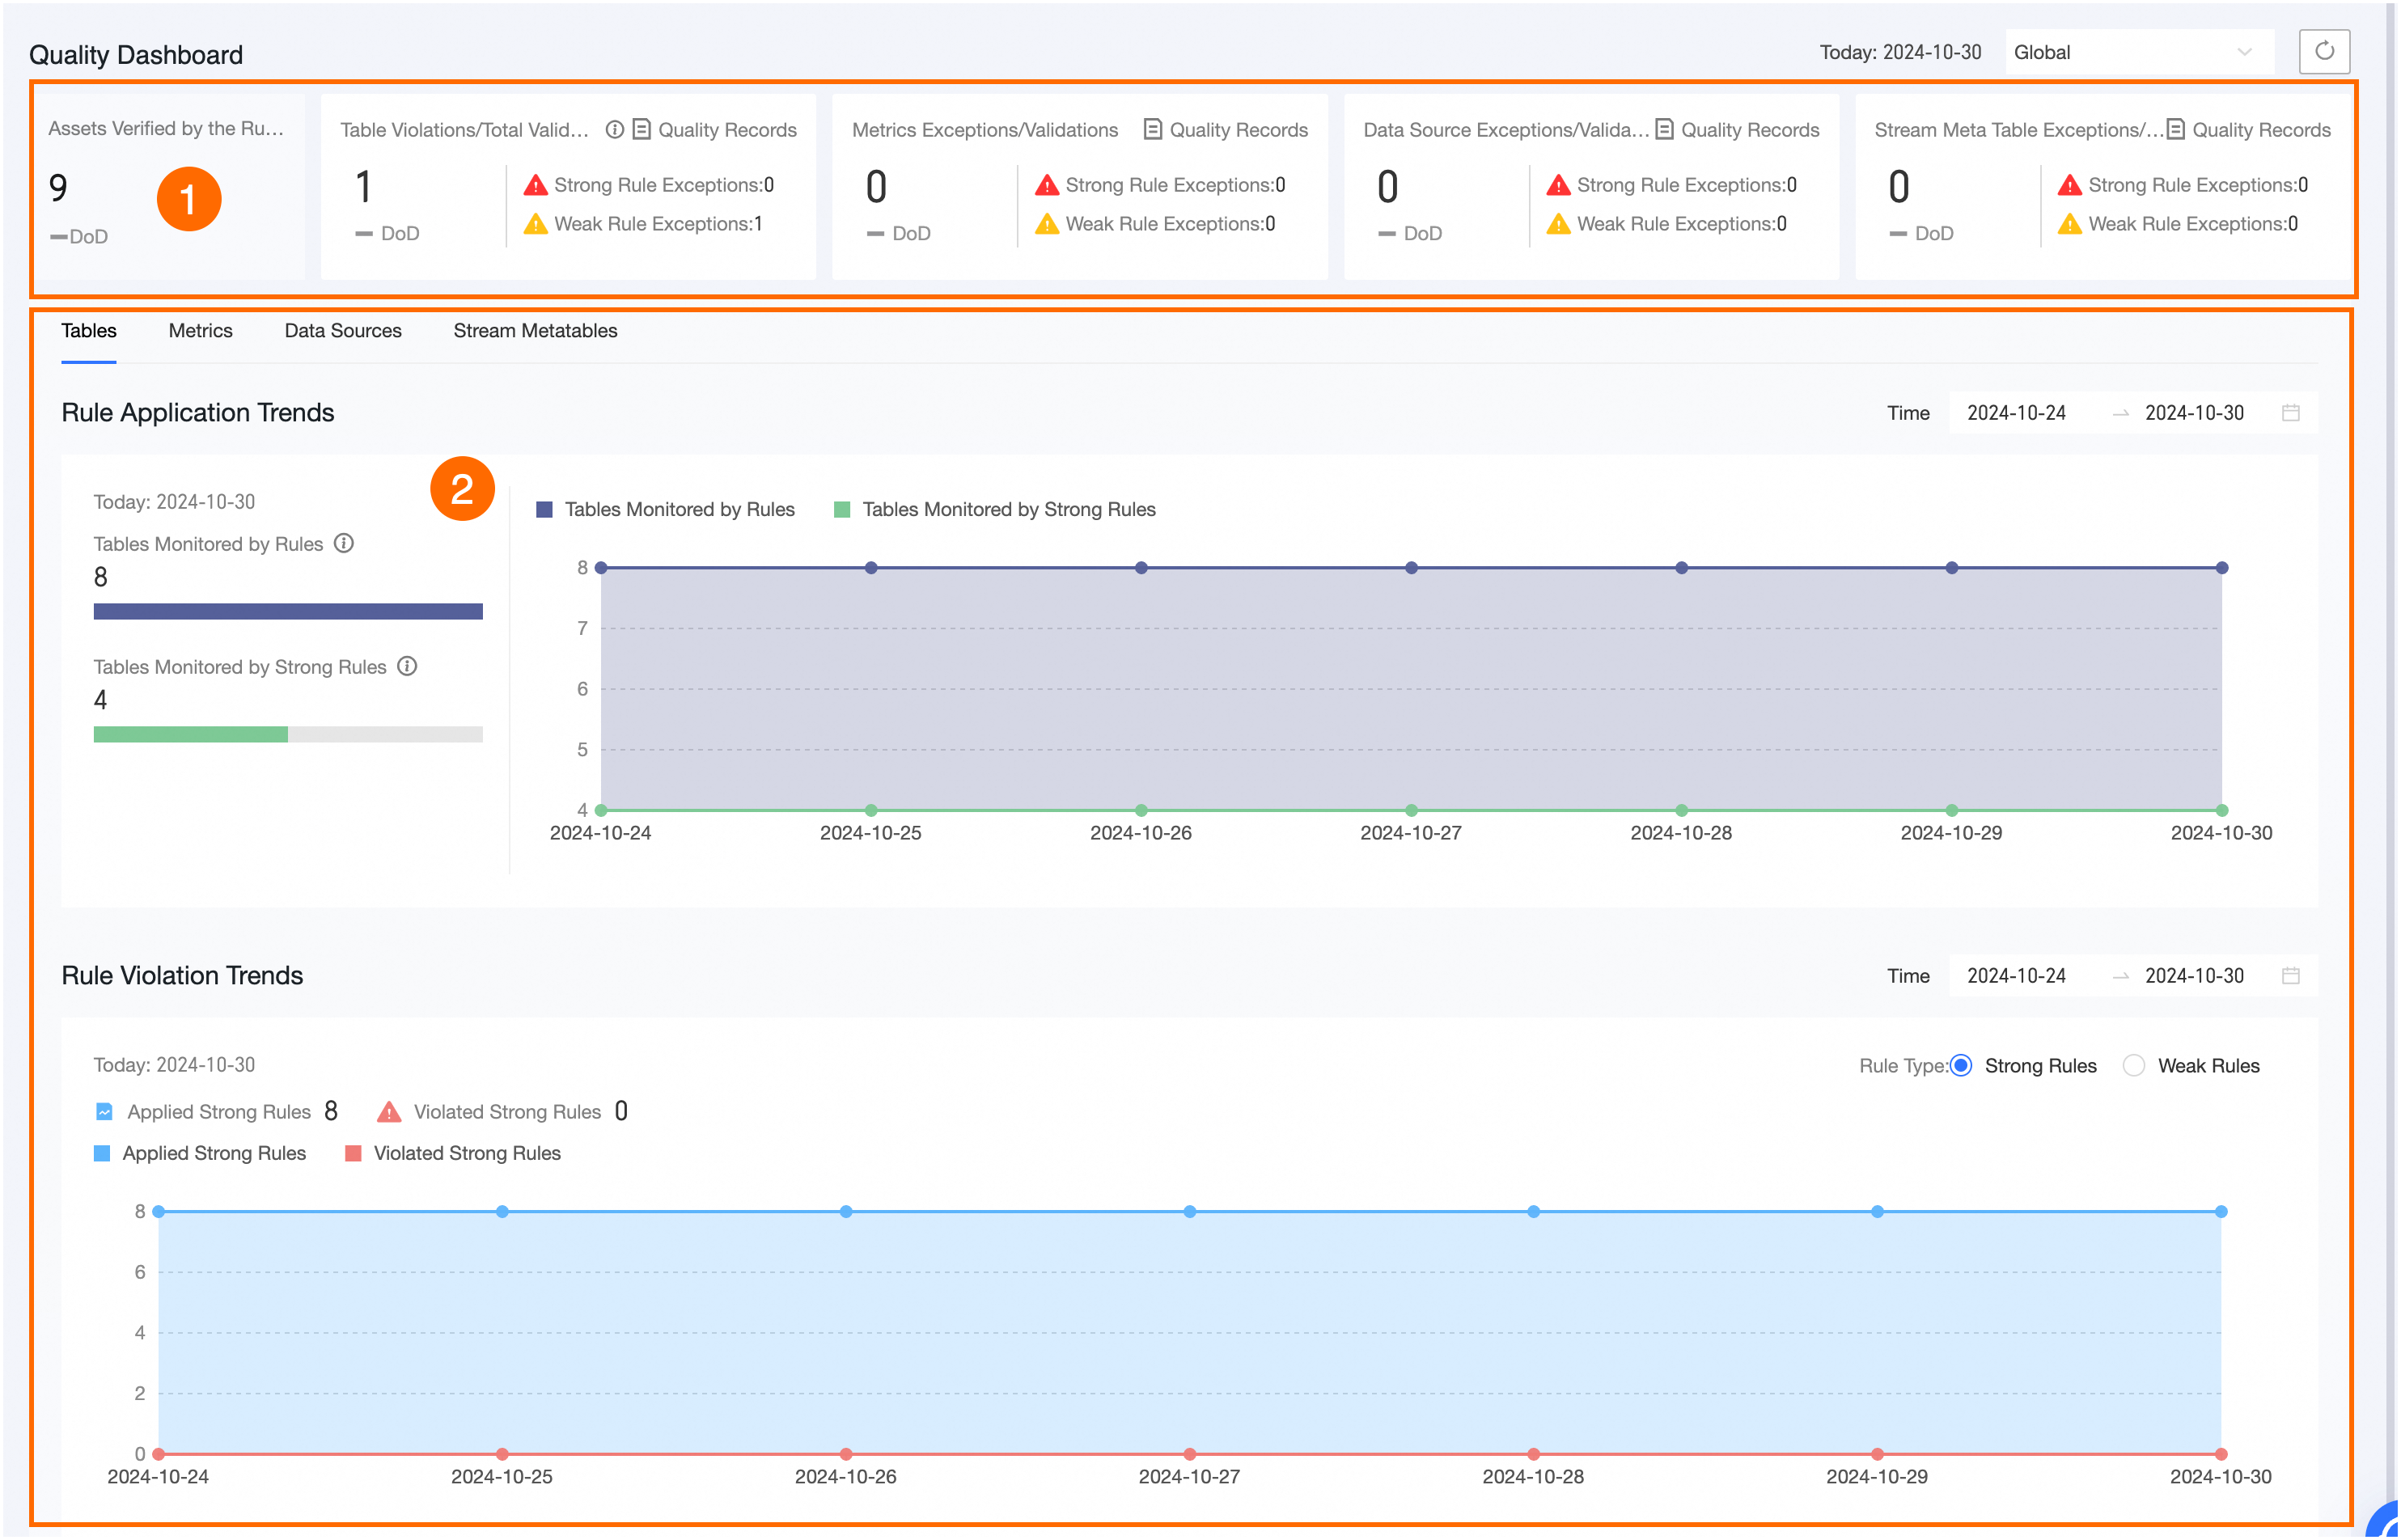Viewport: 2401px width, 1540px height.
Task: Click info icon beside Table Violations title
Action: (615, 130)
